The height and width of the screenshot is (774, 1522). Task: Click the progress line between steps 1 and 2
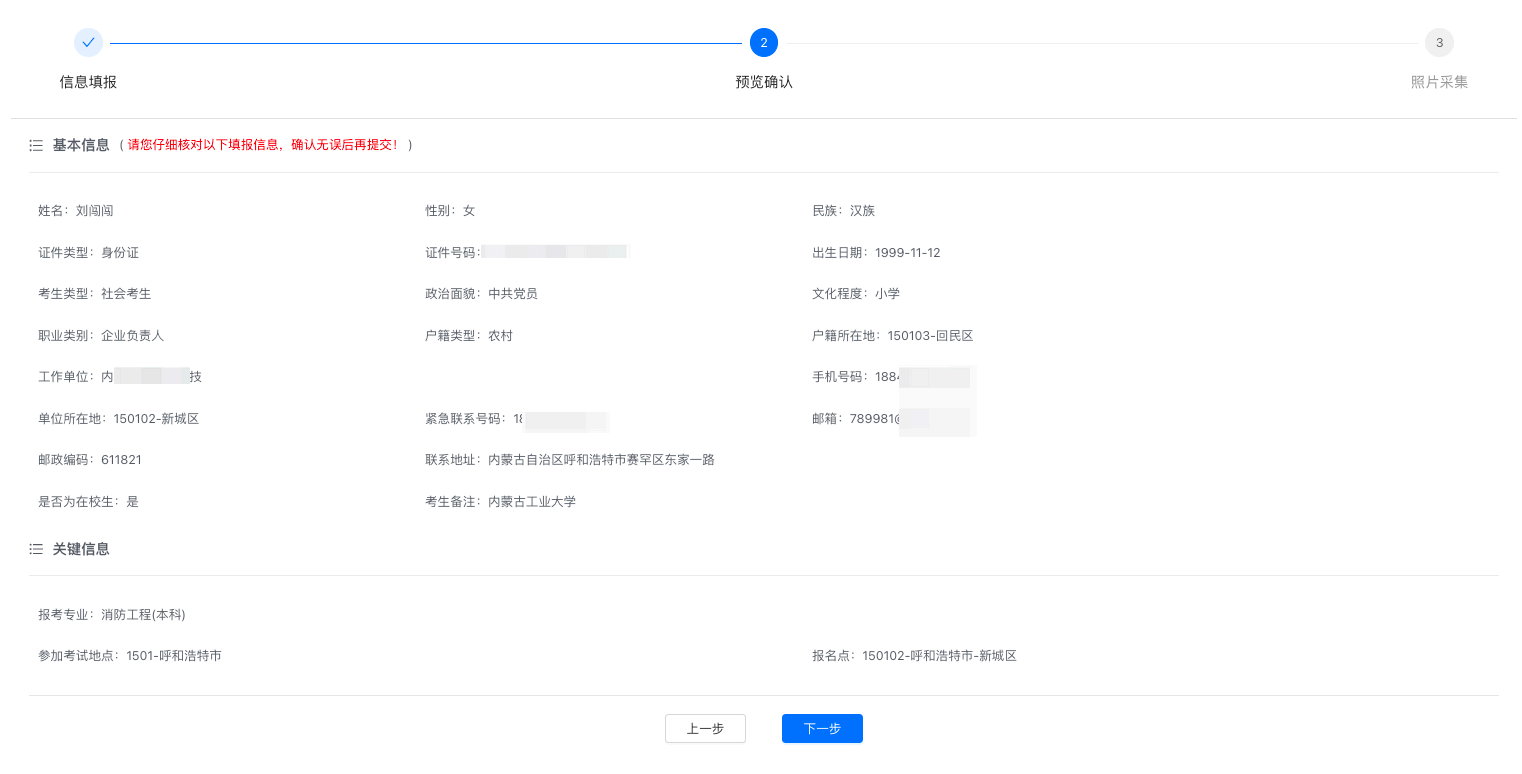(425, 43)
